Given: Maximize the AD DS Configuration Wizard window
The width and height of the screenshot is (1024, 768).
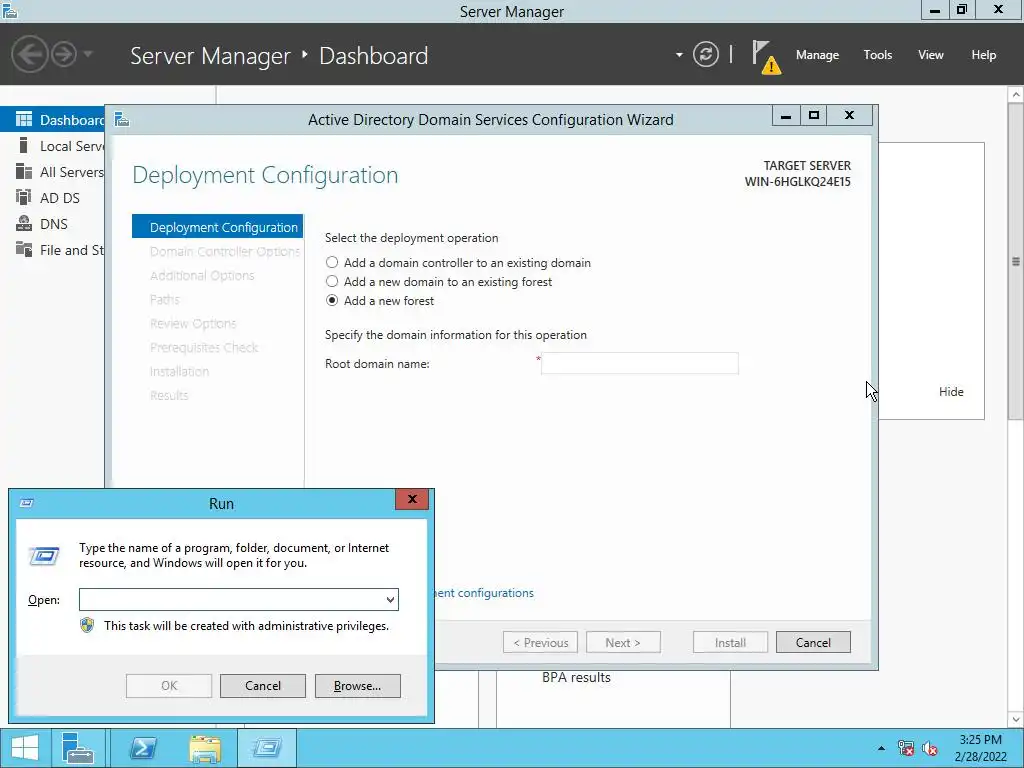Looking at the screenshot, I should coord(814,116).
